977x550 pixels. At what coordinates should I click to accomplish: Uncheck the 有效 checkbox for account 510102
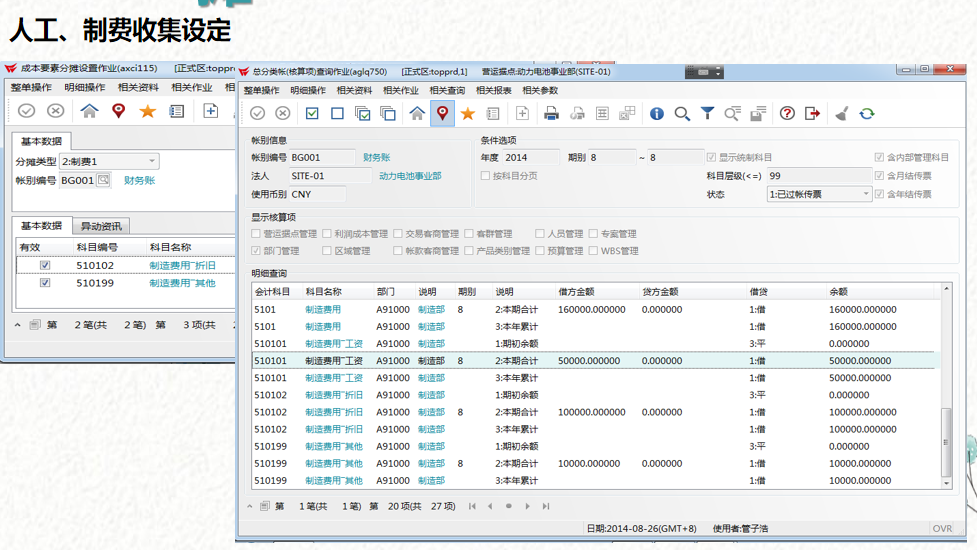point(45,266)
